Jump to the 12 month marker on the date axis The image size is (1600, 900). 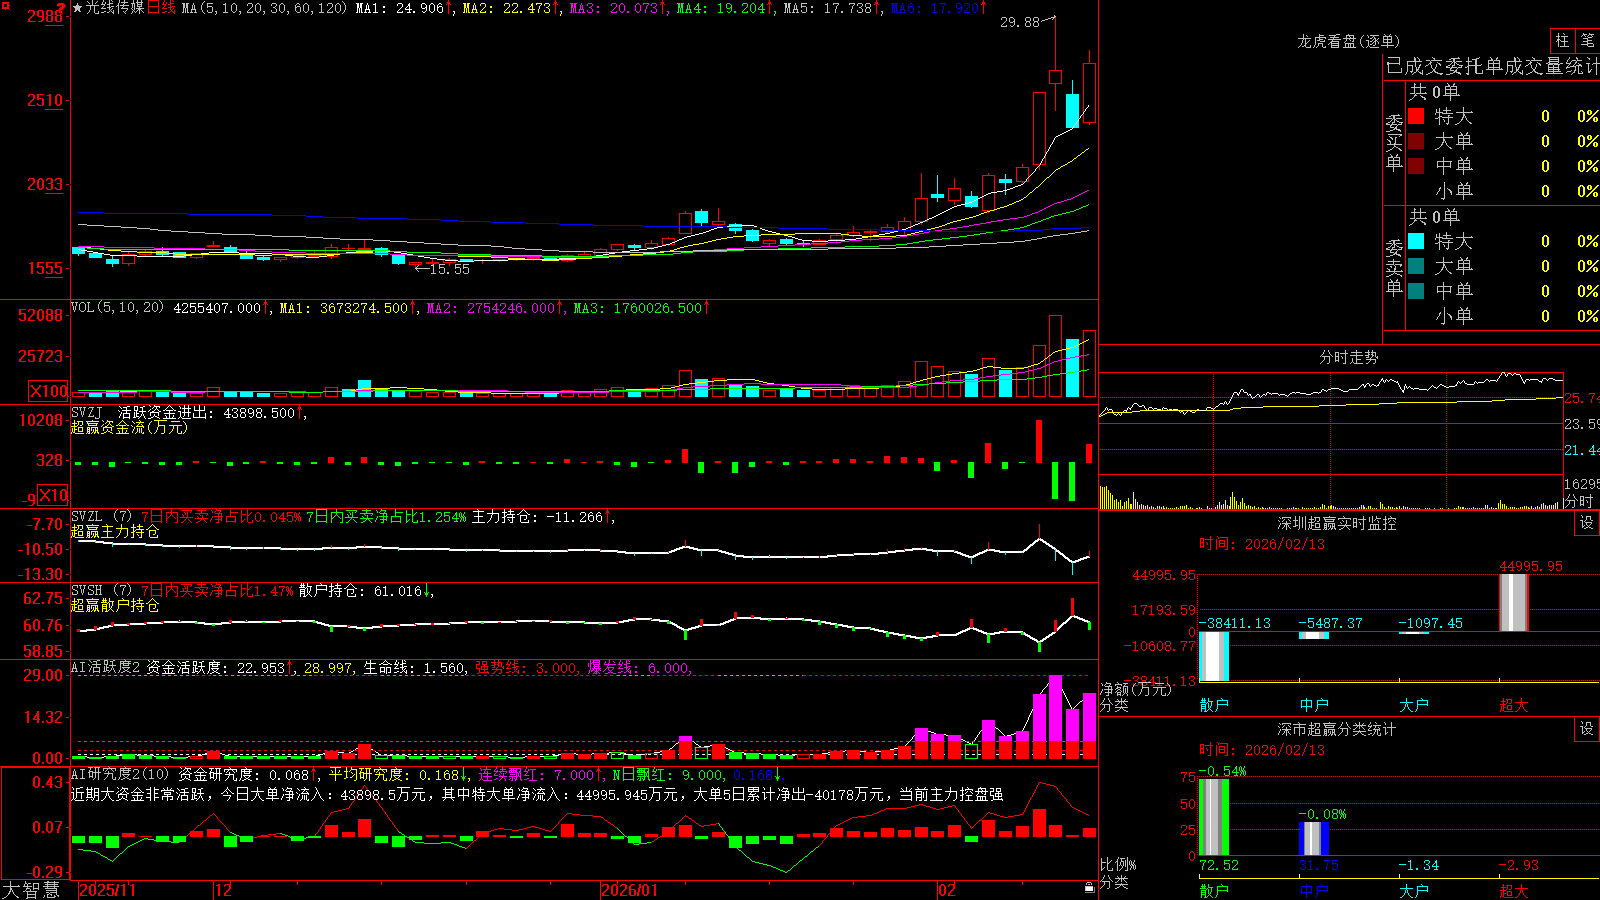(x=224, y=890)
